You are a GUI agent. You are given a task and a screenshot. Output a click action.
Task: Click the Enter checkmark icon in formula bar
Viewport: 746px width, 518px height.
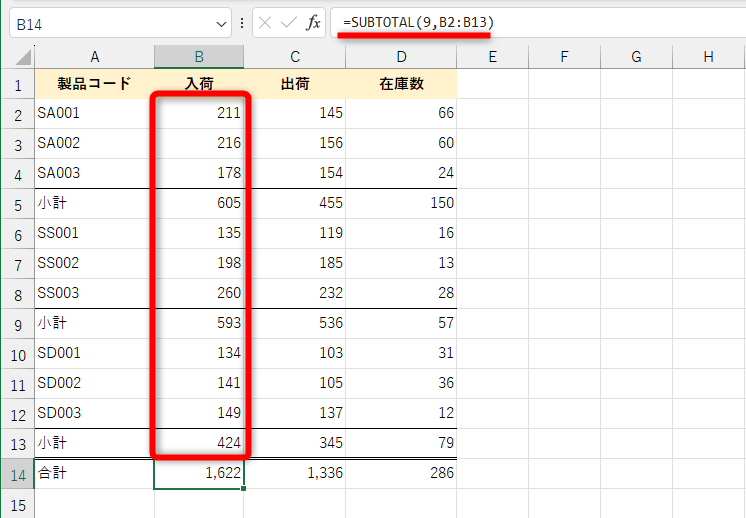289,23
